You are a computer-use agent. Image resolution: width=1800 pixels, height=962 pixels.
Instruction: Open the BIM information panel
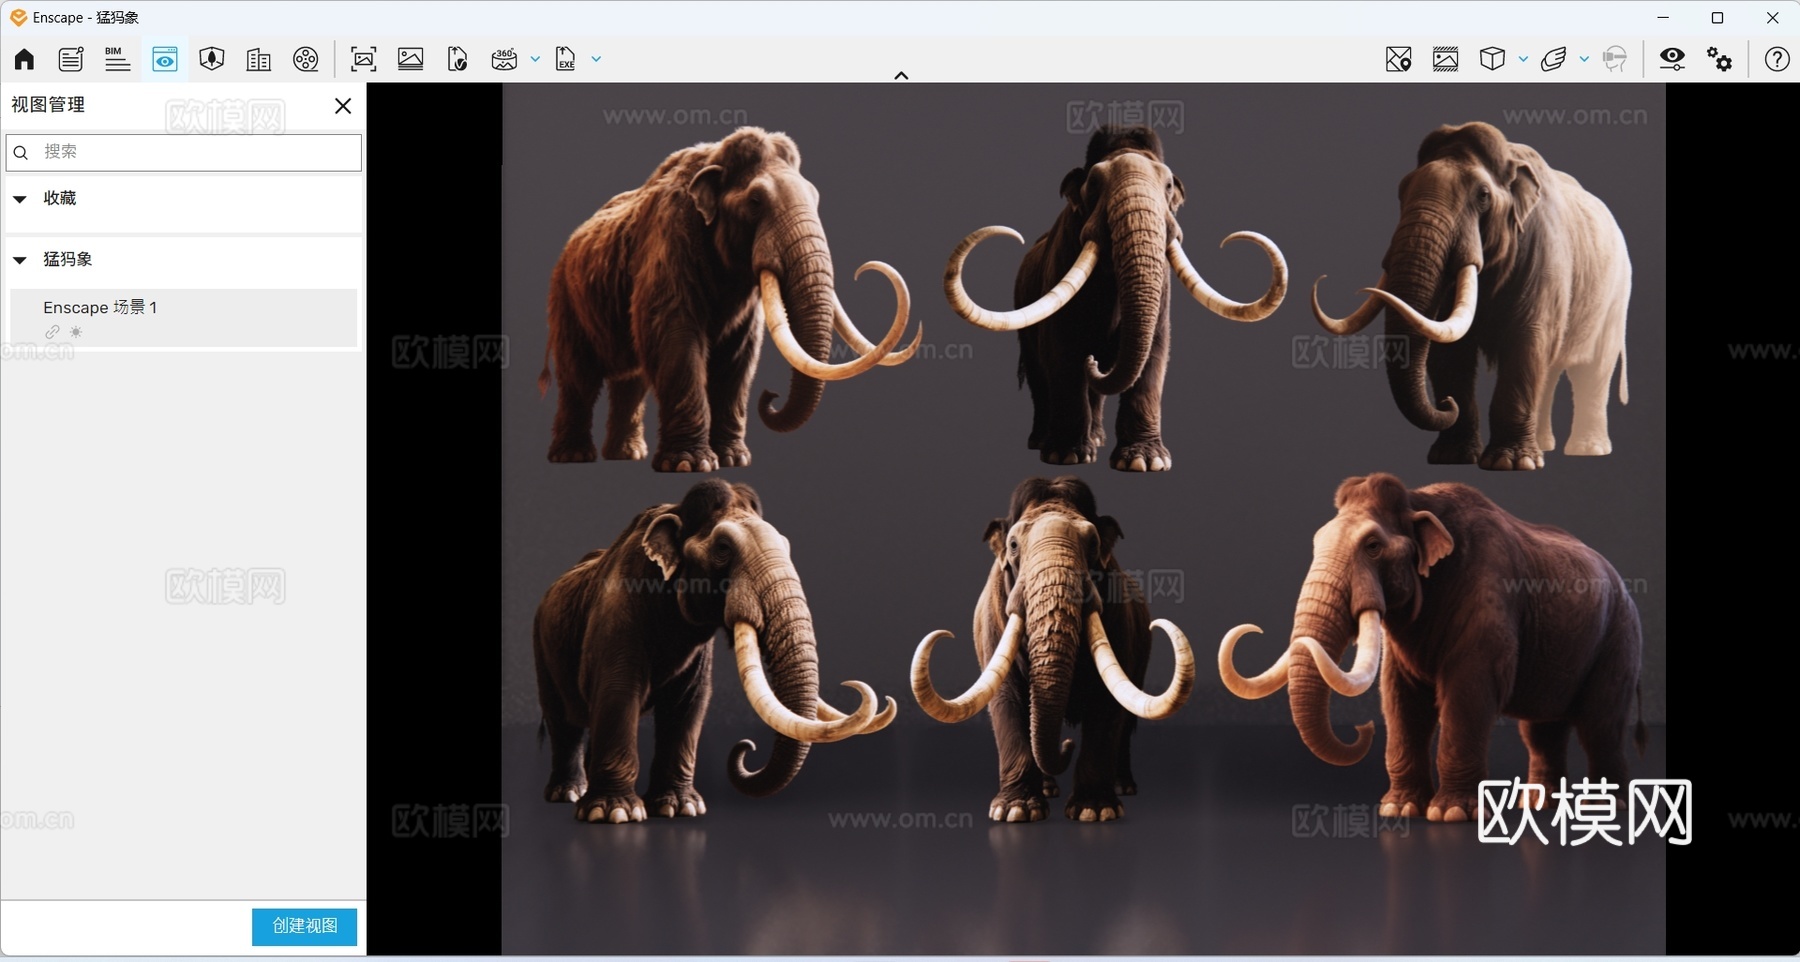[x=117, y=59]
